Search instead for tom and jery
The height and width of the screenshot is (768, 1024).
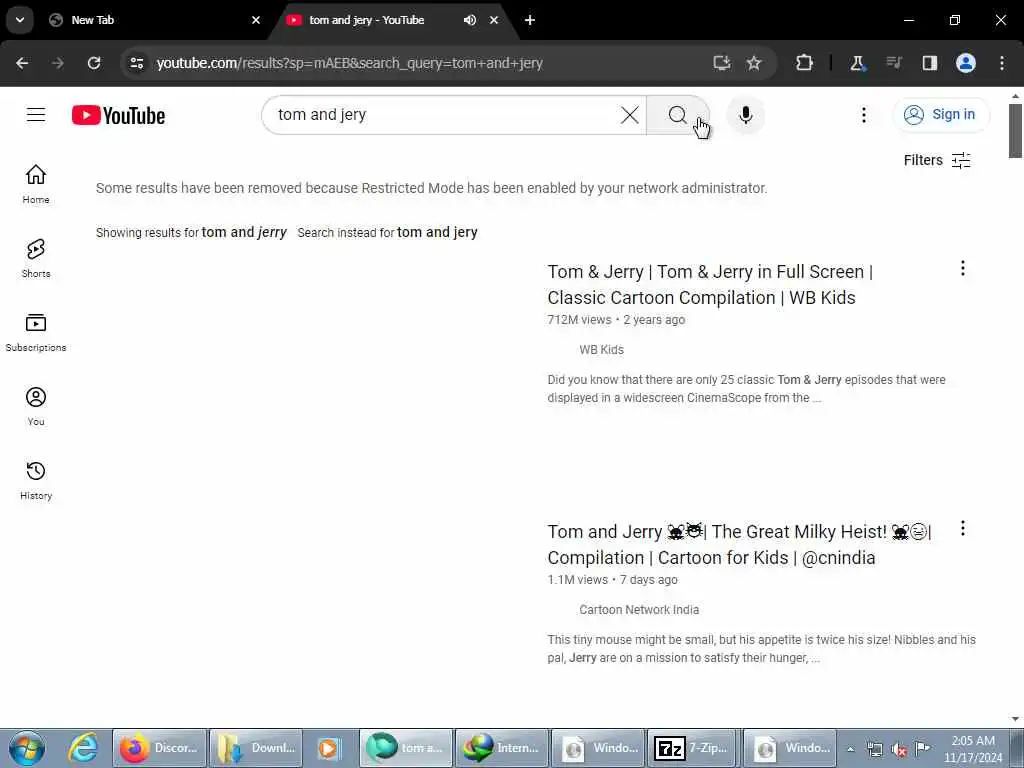pyautogui.click(x=437, y=232)
